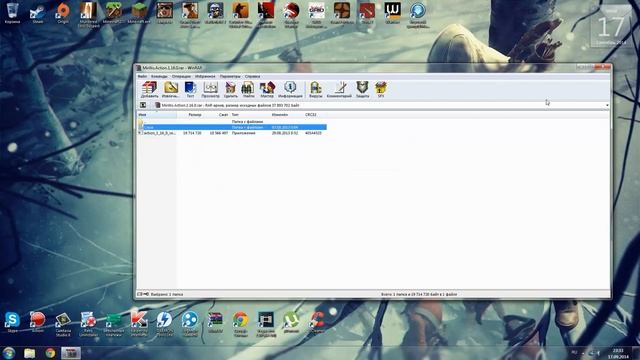The width and height of the screenshot is (640, 360).
Task: Click the Virus scan (Вирусы) toolbar icon
Action: click(x=316, y=89)
